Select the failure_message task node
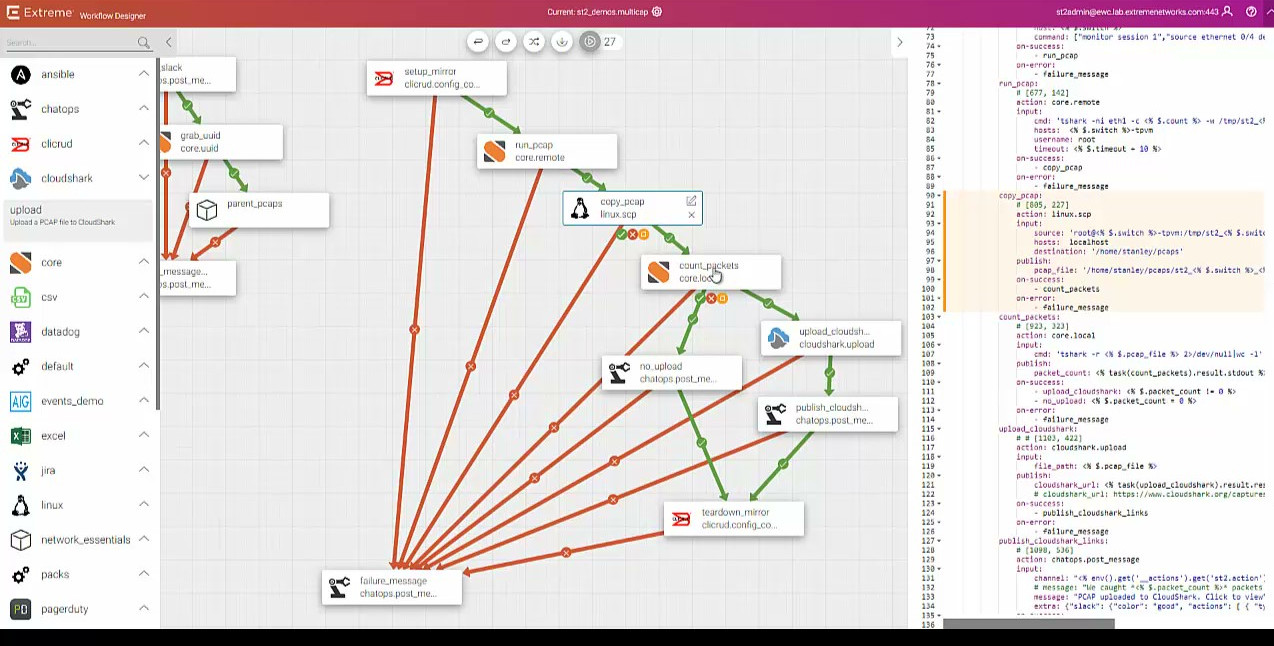Image resolution: width=1274 pixels, height=646 pixels. tap(392, 587)
